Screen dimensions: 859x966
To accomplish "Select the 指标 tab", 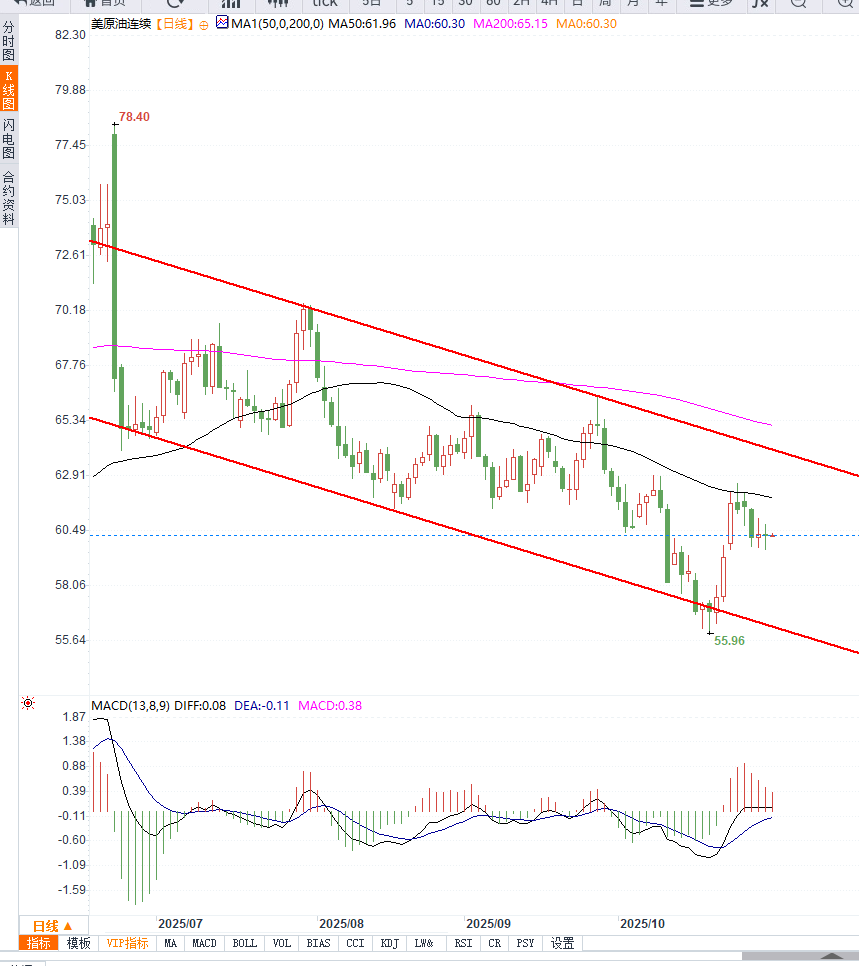I will [38, 943].
